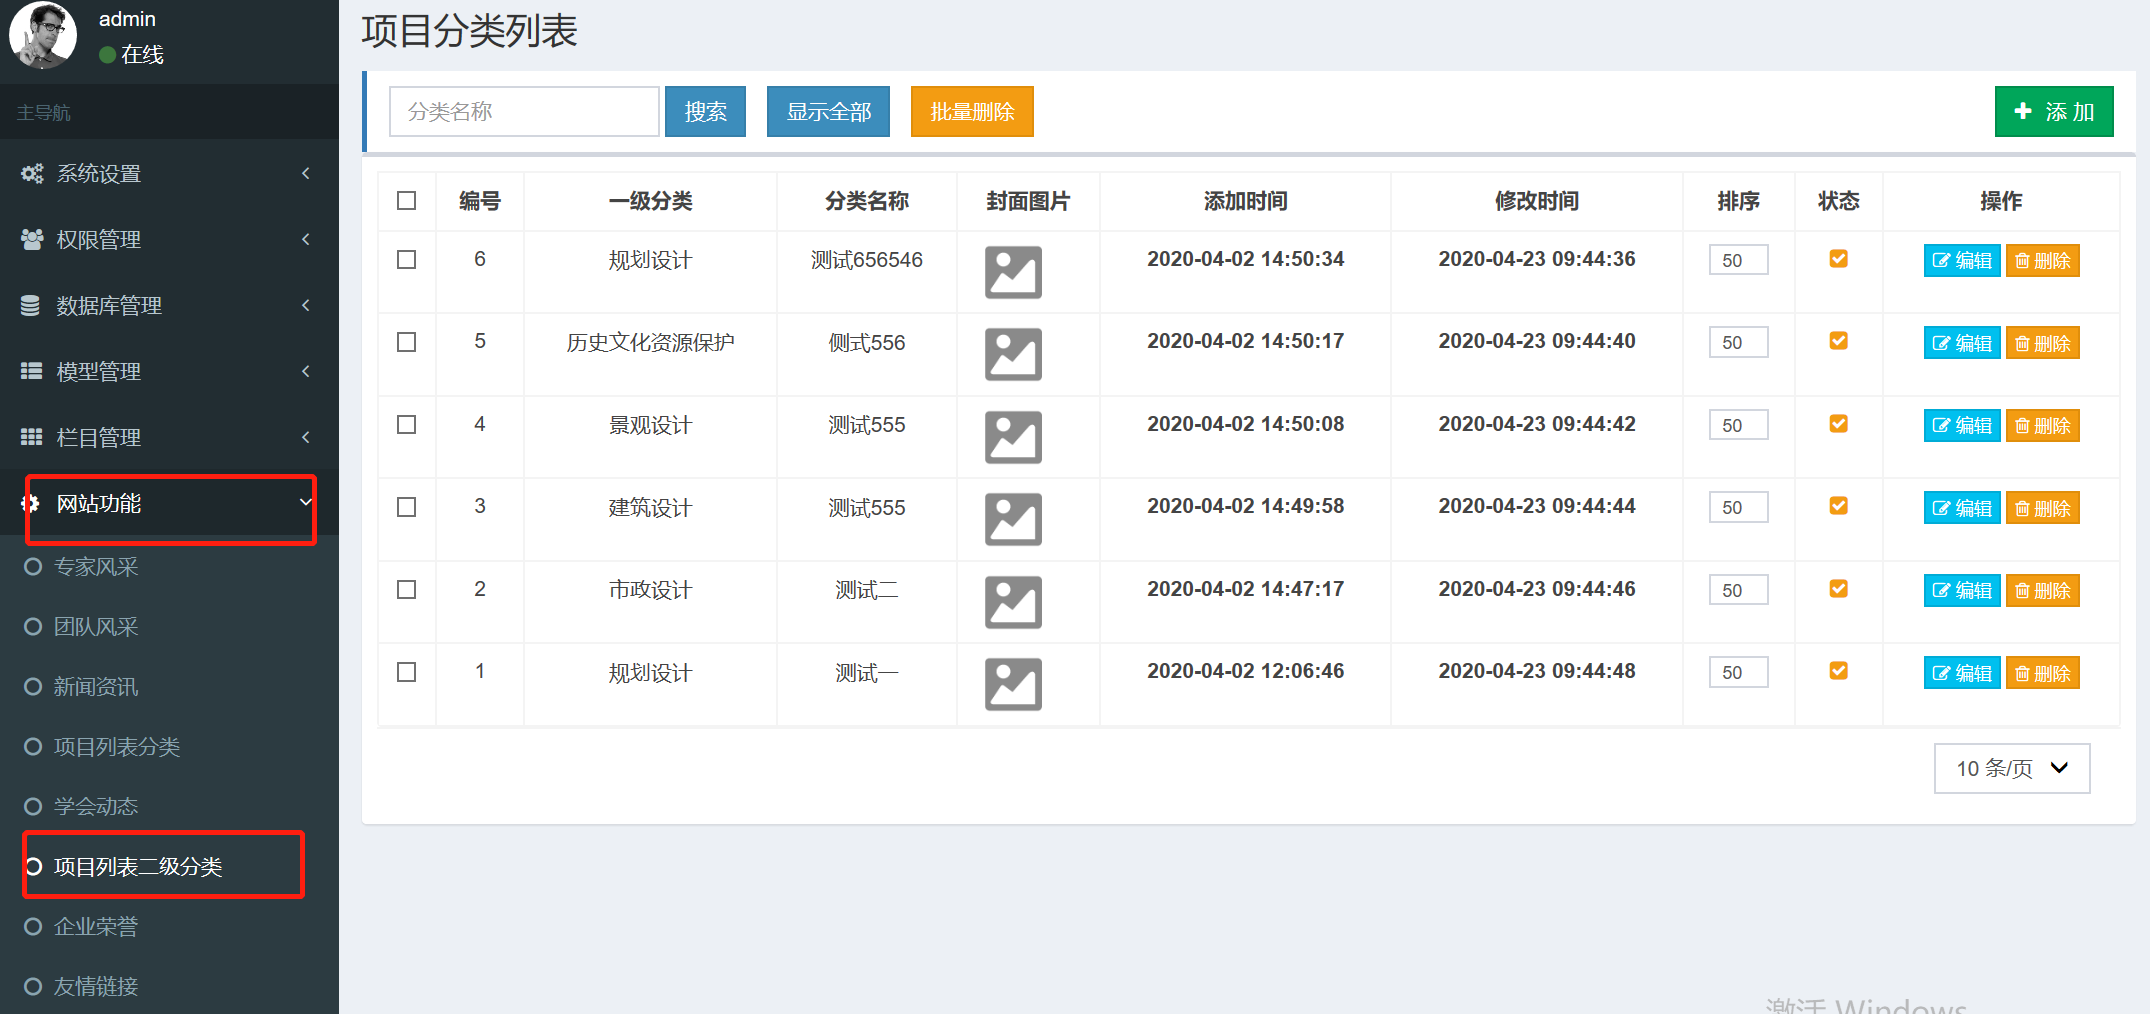Click the circle icon beside 企业荣誉
Screen dimensions: 2150x1014
pyautogui.click(x=33, y=927)
